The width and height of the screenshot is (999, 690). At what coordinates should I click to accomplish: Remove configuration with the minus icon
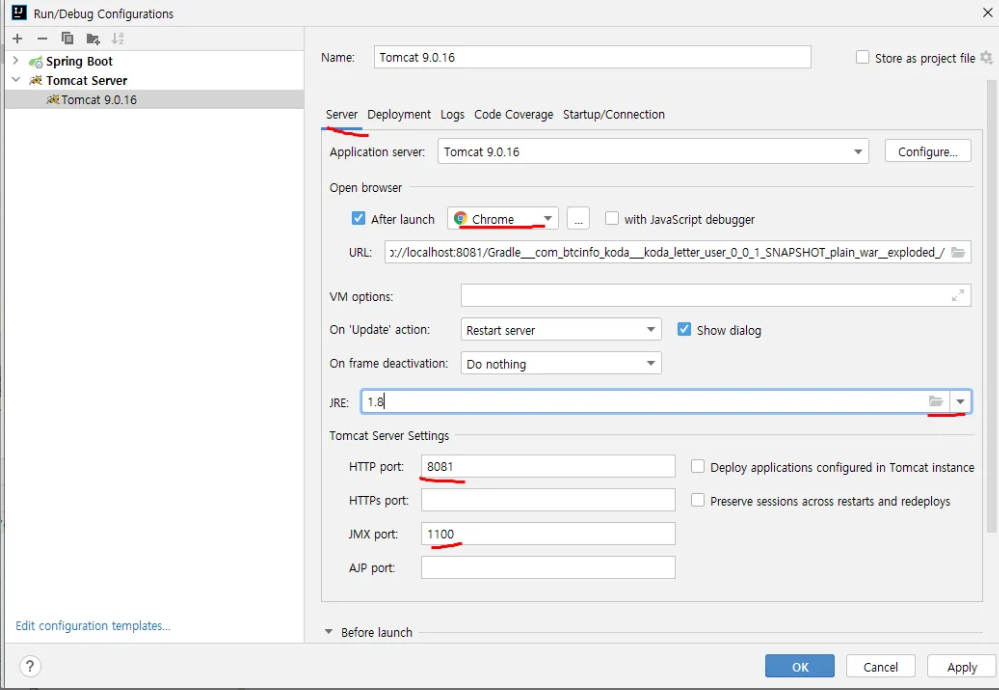pyautogui.click(x=42, y=39)
